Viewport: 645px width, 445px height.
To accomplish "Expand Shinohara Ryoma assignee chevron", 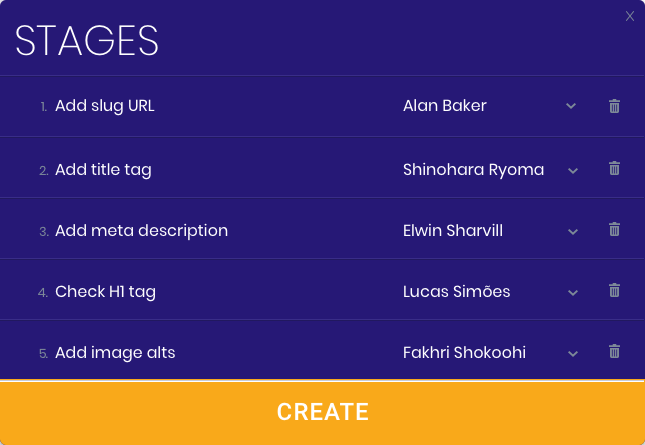I will click(573, 170).
